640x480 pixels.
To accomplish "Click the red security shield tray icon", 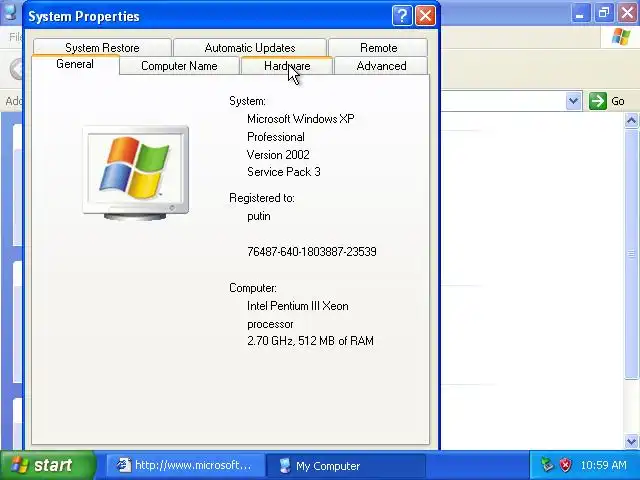I will point(565,465).
